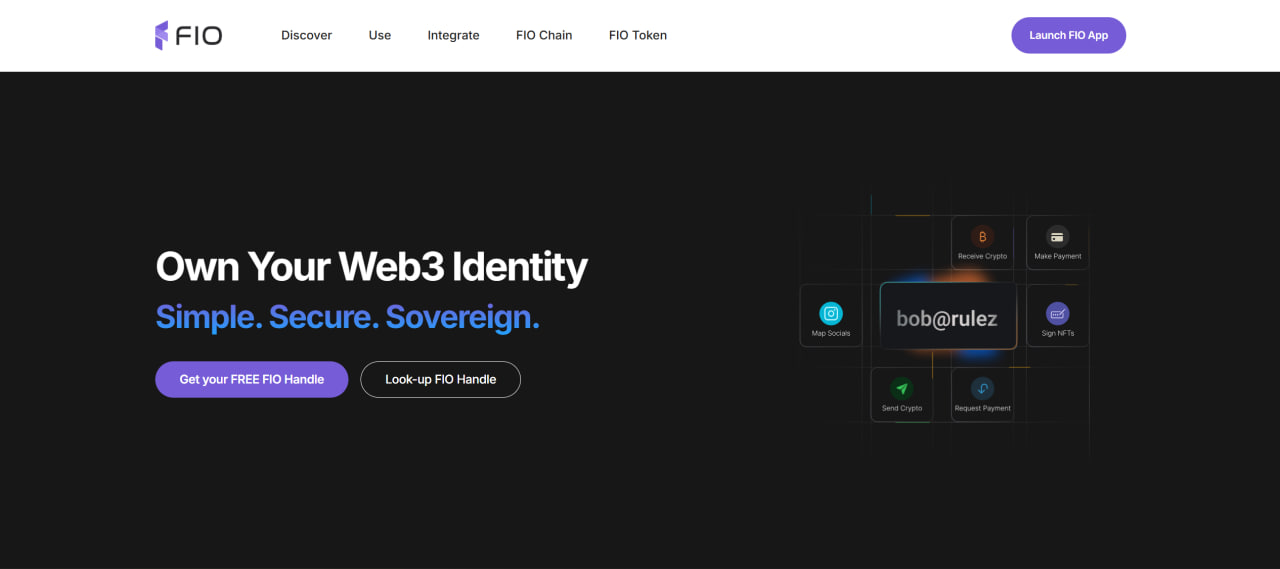1280x569 pixels.
Task: Click Look-up FIO Handle button
Action: pyautogui.click(x=440, y=379)
